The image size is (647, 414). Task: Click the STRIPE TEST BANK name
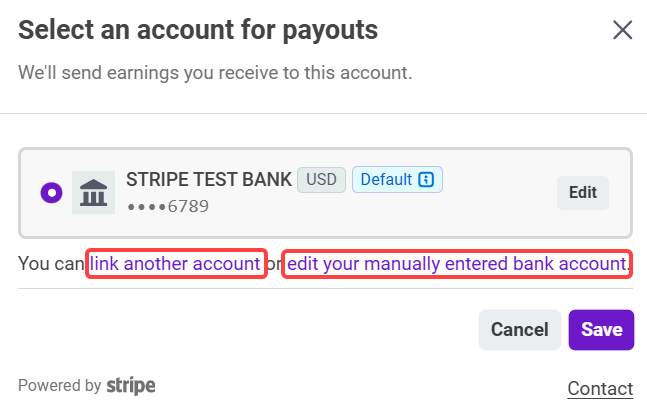(x=209, y=180)
